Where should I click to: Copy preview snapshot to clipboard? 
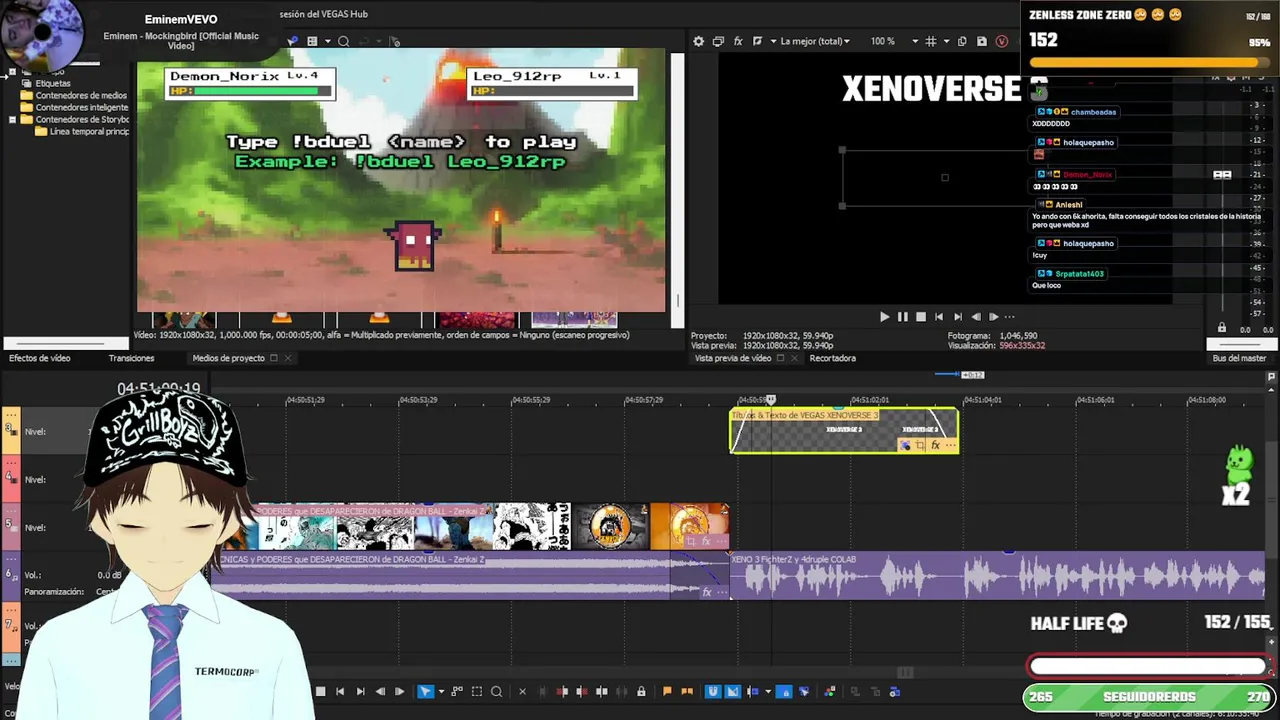[962, 41]
